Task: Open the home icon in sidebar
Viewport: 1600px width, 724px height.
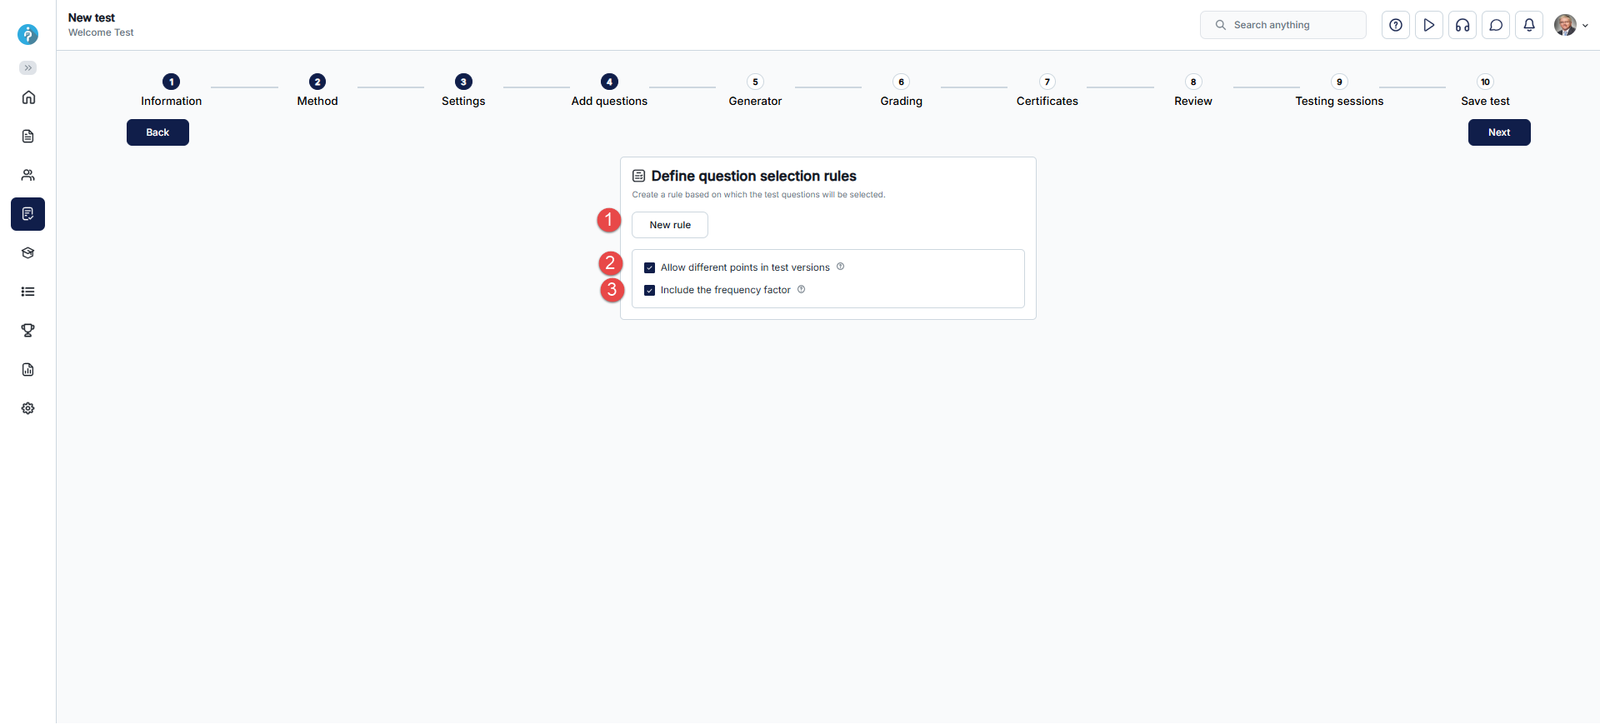Action: [x=28, y=97]
